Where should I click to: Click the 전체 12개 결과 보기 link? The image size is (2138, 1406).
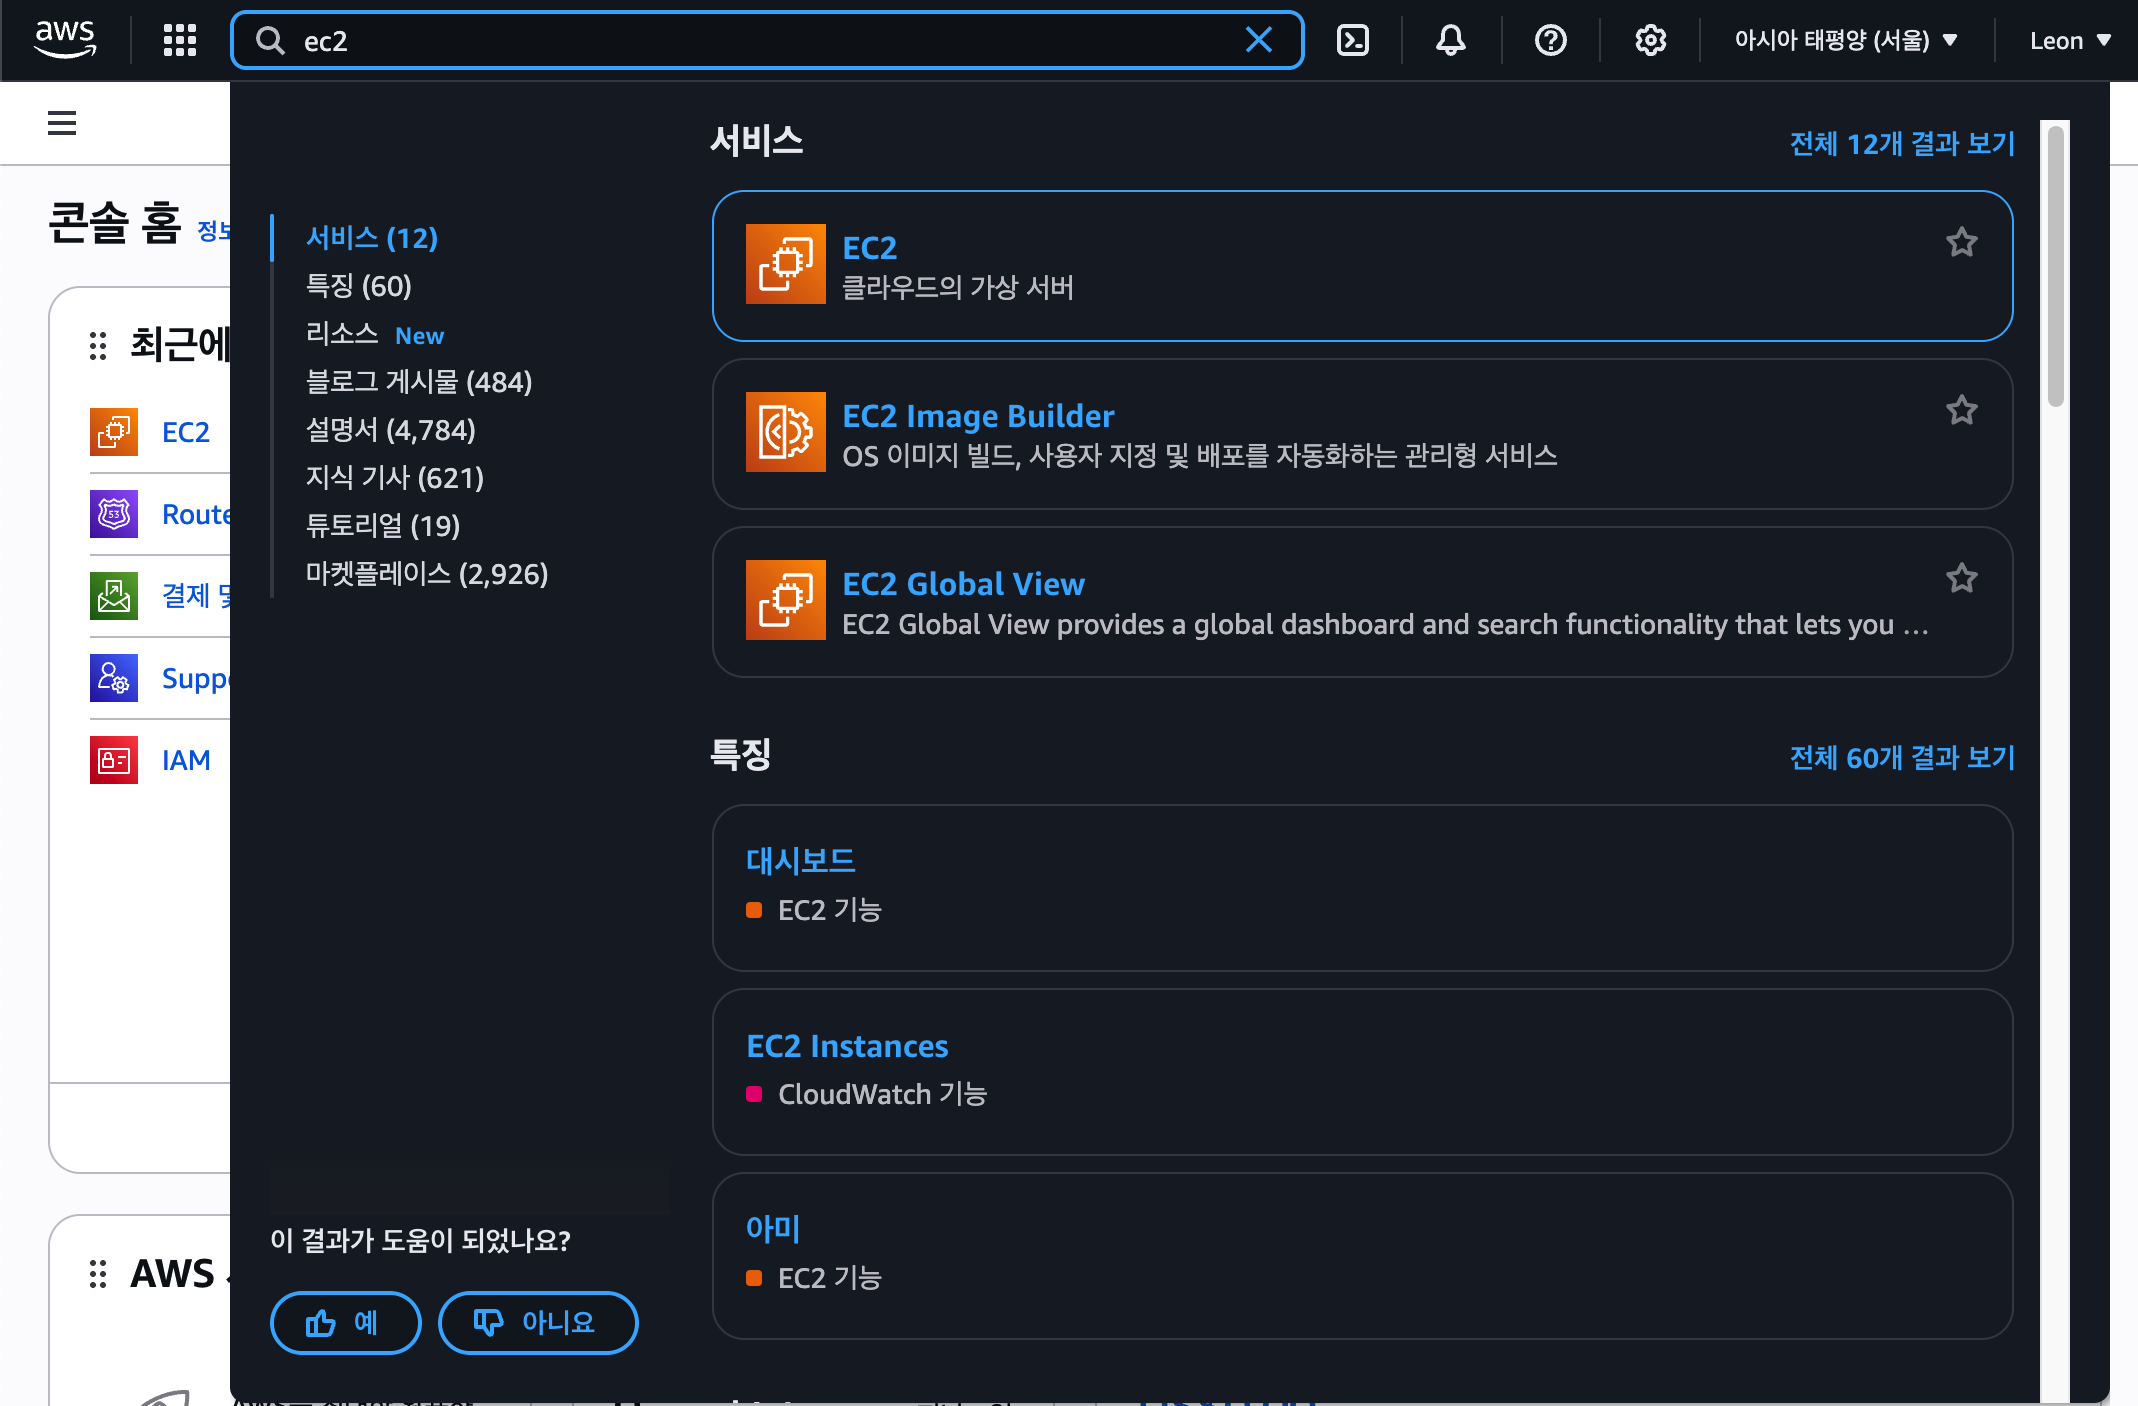[1901, 144]
